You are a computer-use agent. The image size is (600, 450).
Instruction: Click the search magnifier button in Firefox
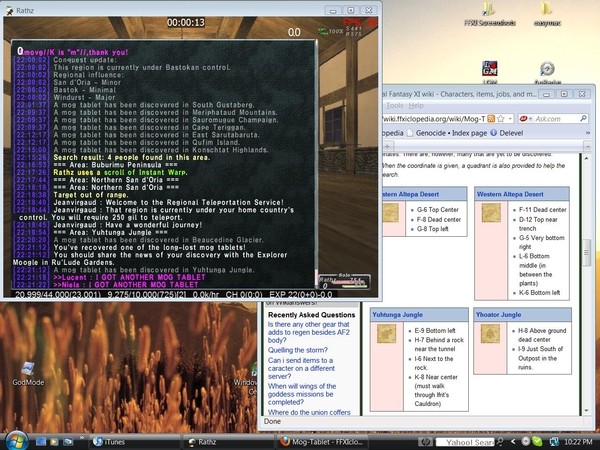pyautogui.click(x=583, y=119)
